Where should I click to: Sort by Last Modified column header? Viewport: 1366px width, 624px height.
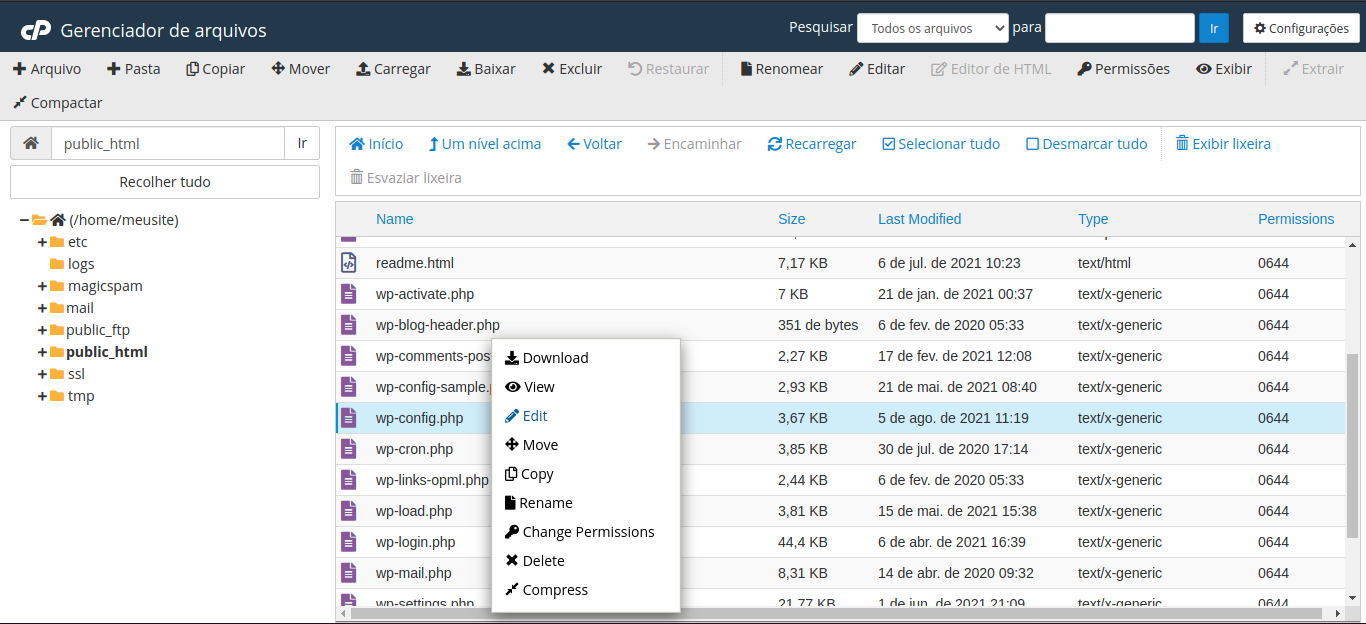coord(919,219)
